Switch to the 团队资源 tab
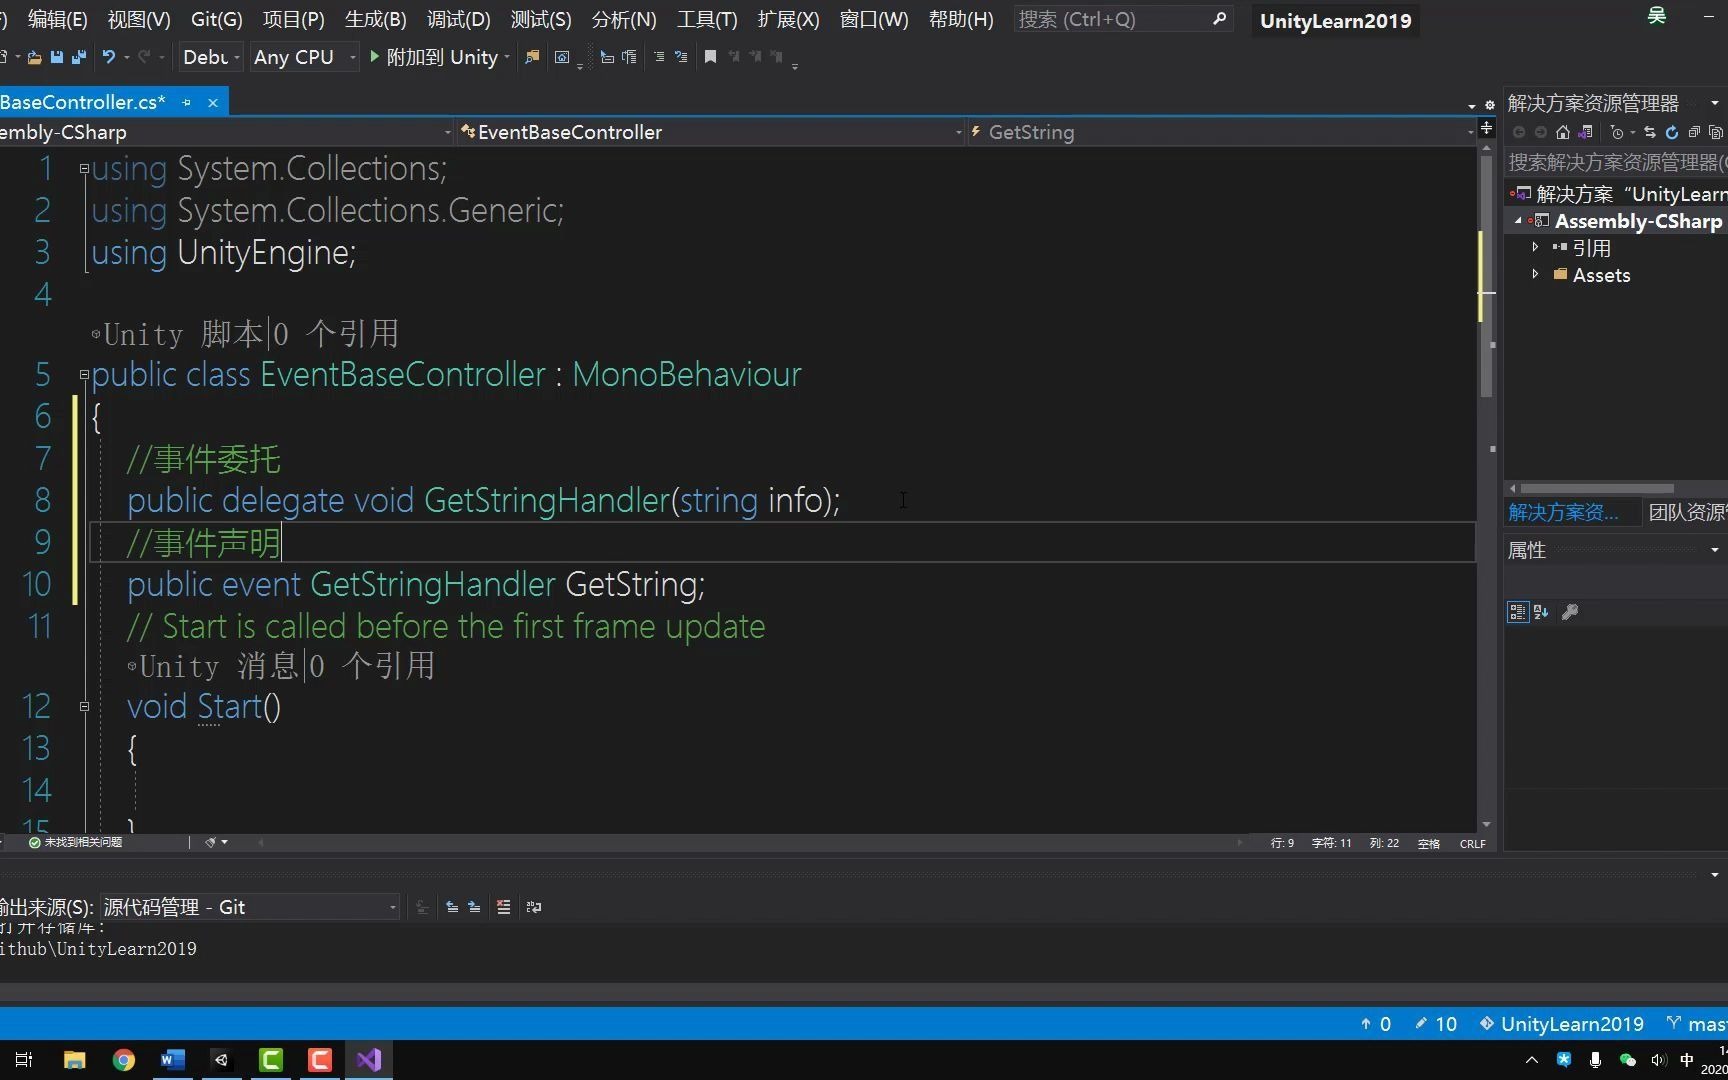The image size is (1728, 1080). 1690,512
